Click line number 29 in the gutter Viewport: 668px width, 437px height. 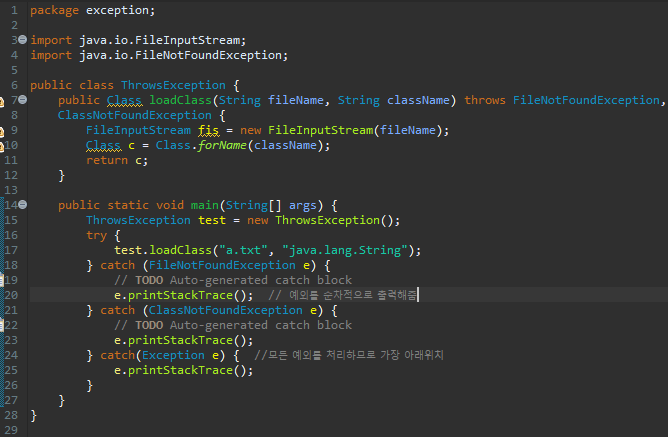tap(11, 430)
